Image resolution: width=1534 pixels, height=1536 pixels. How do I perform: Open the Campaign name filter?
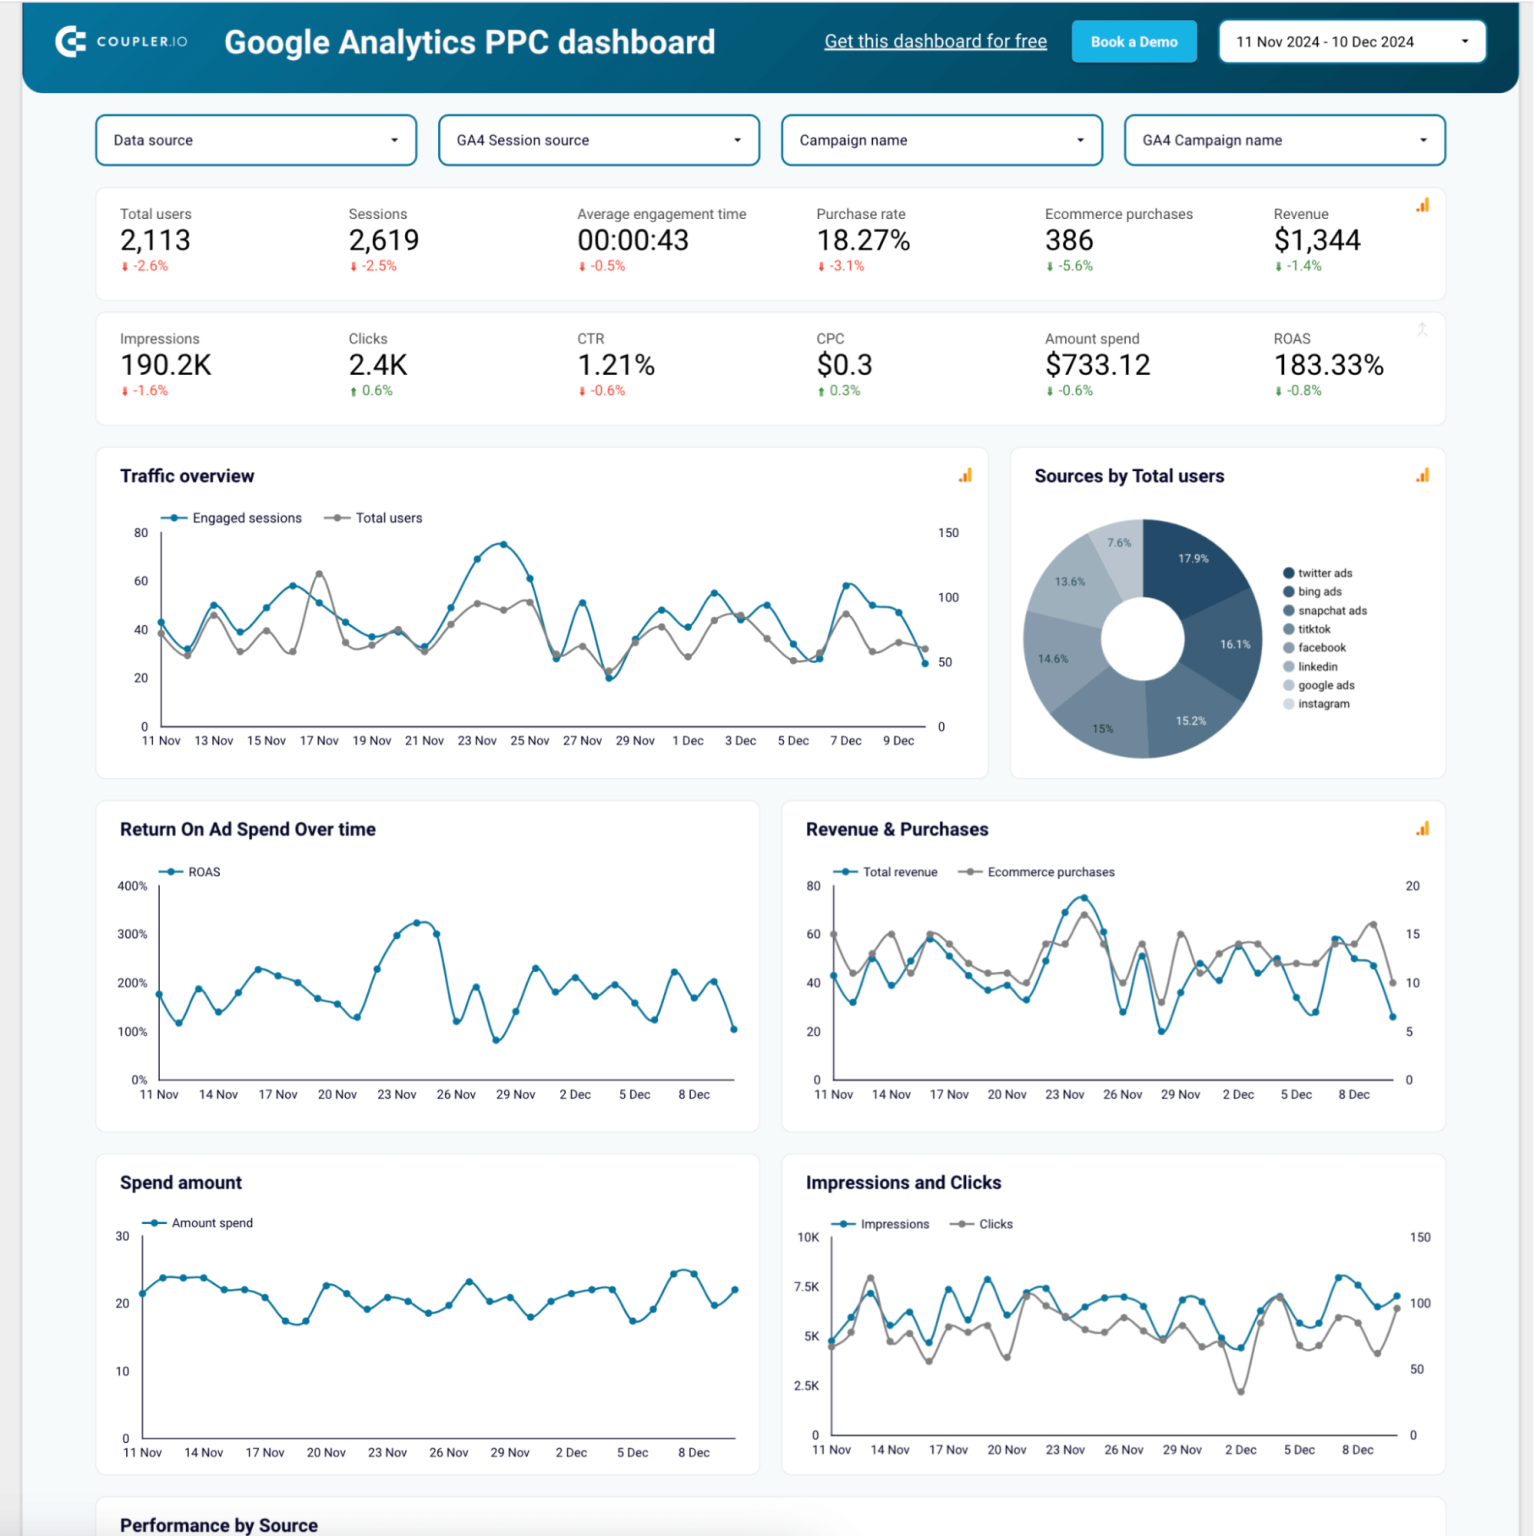tap(940, 140)
